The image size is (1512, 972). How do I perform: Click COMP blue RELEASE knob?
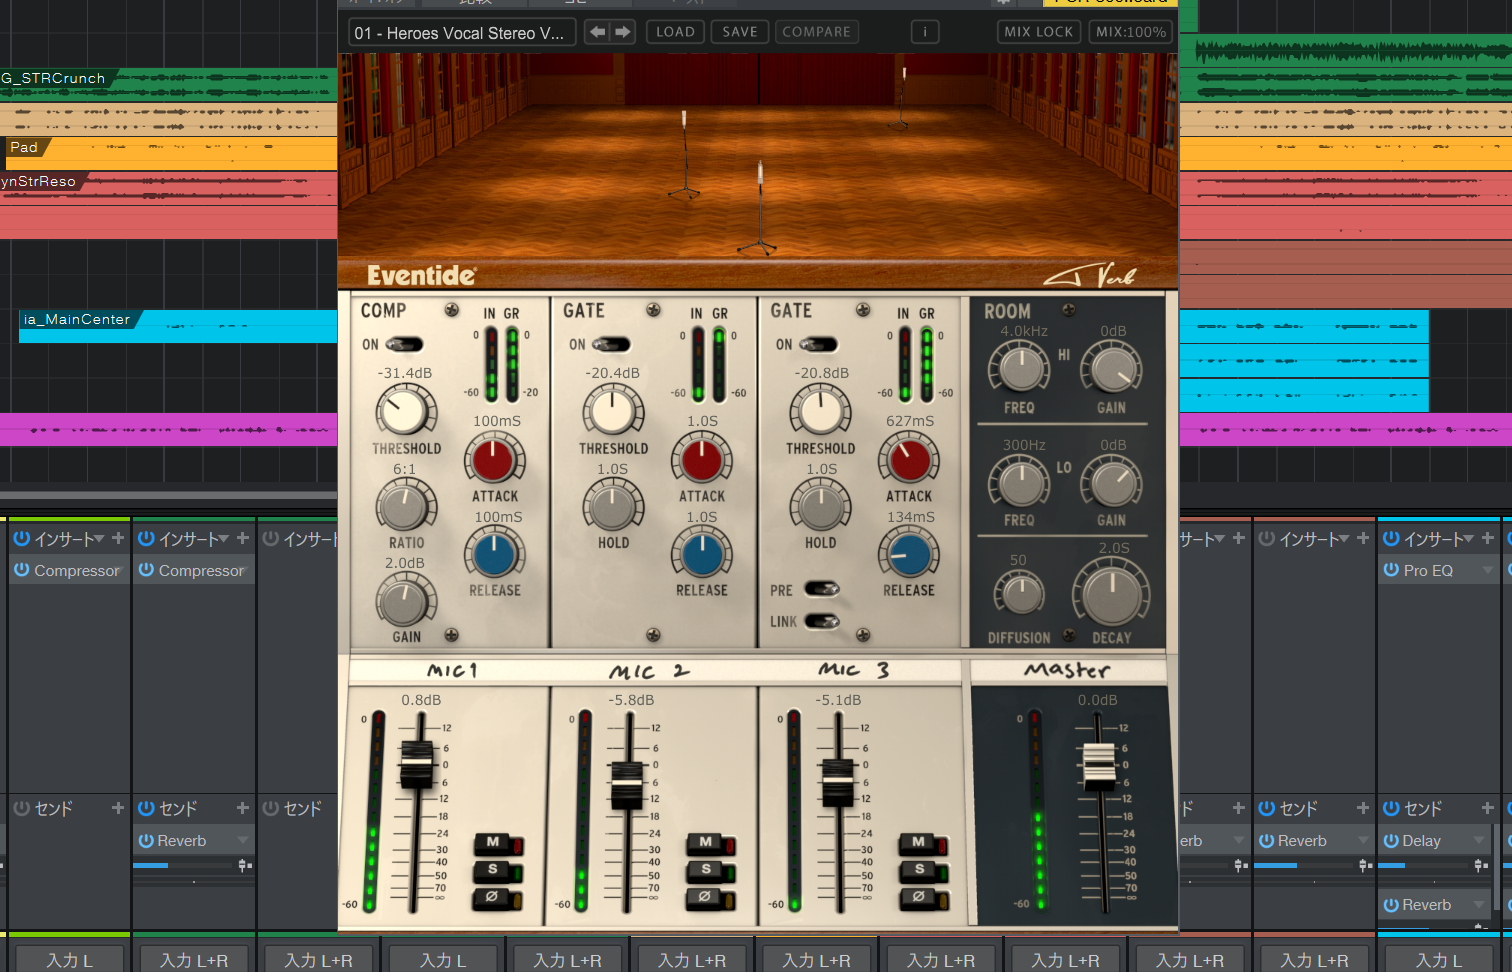494,554
